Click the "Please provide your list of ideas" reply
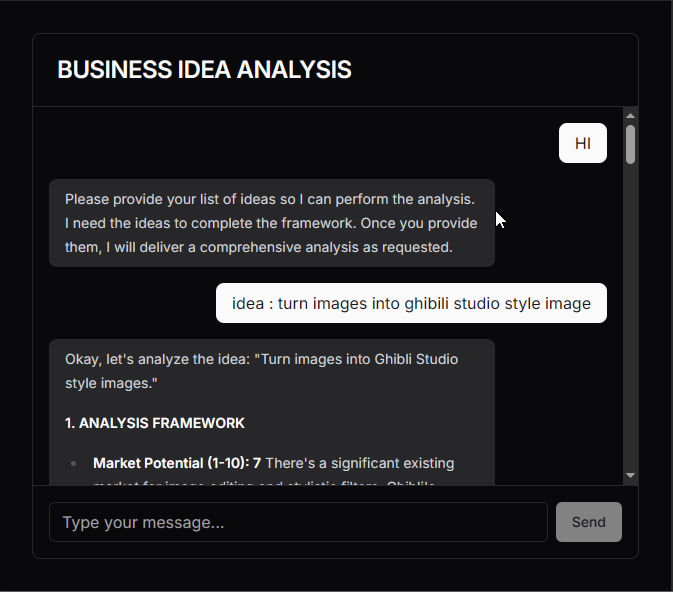This screenshot has height=592, width=673. (x=272, y=223)
